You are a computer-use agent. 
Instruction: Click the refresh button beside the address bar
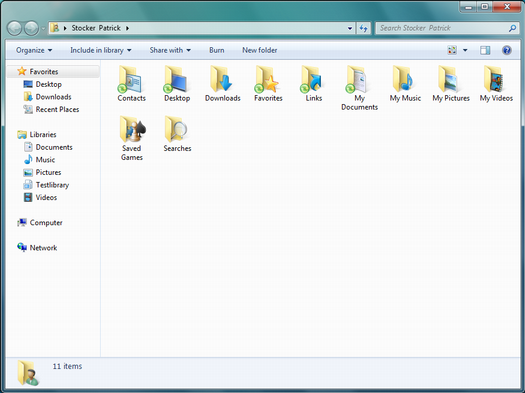[363, 28]
